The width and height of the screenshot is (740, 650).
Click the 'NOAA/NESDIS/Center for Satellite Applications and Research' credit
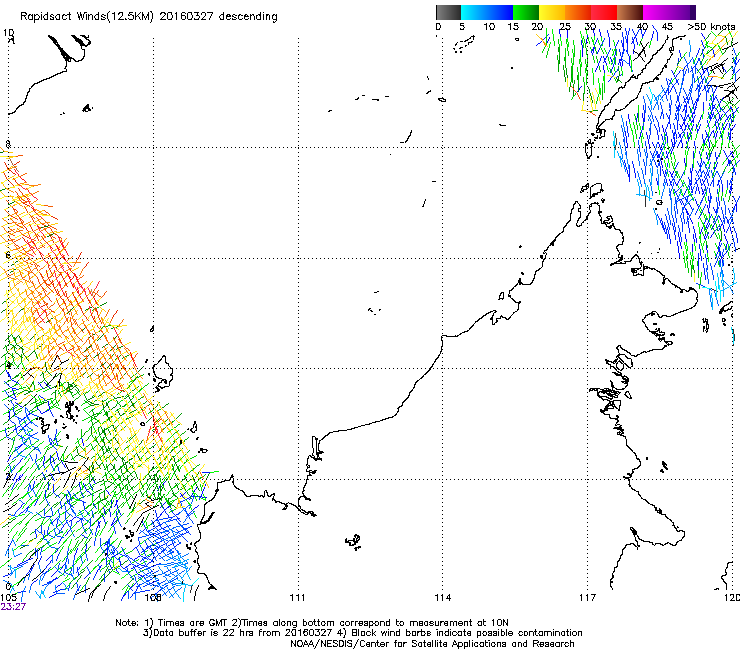tap(432, 644)
